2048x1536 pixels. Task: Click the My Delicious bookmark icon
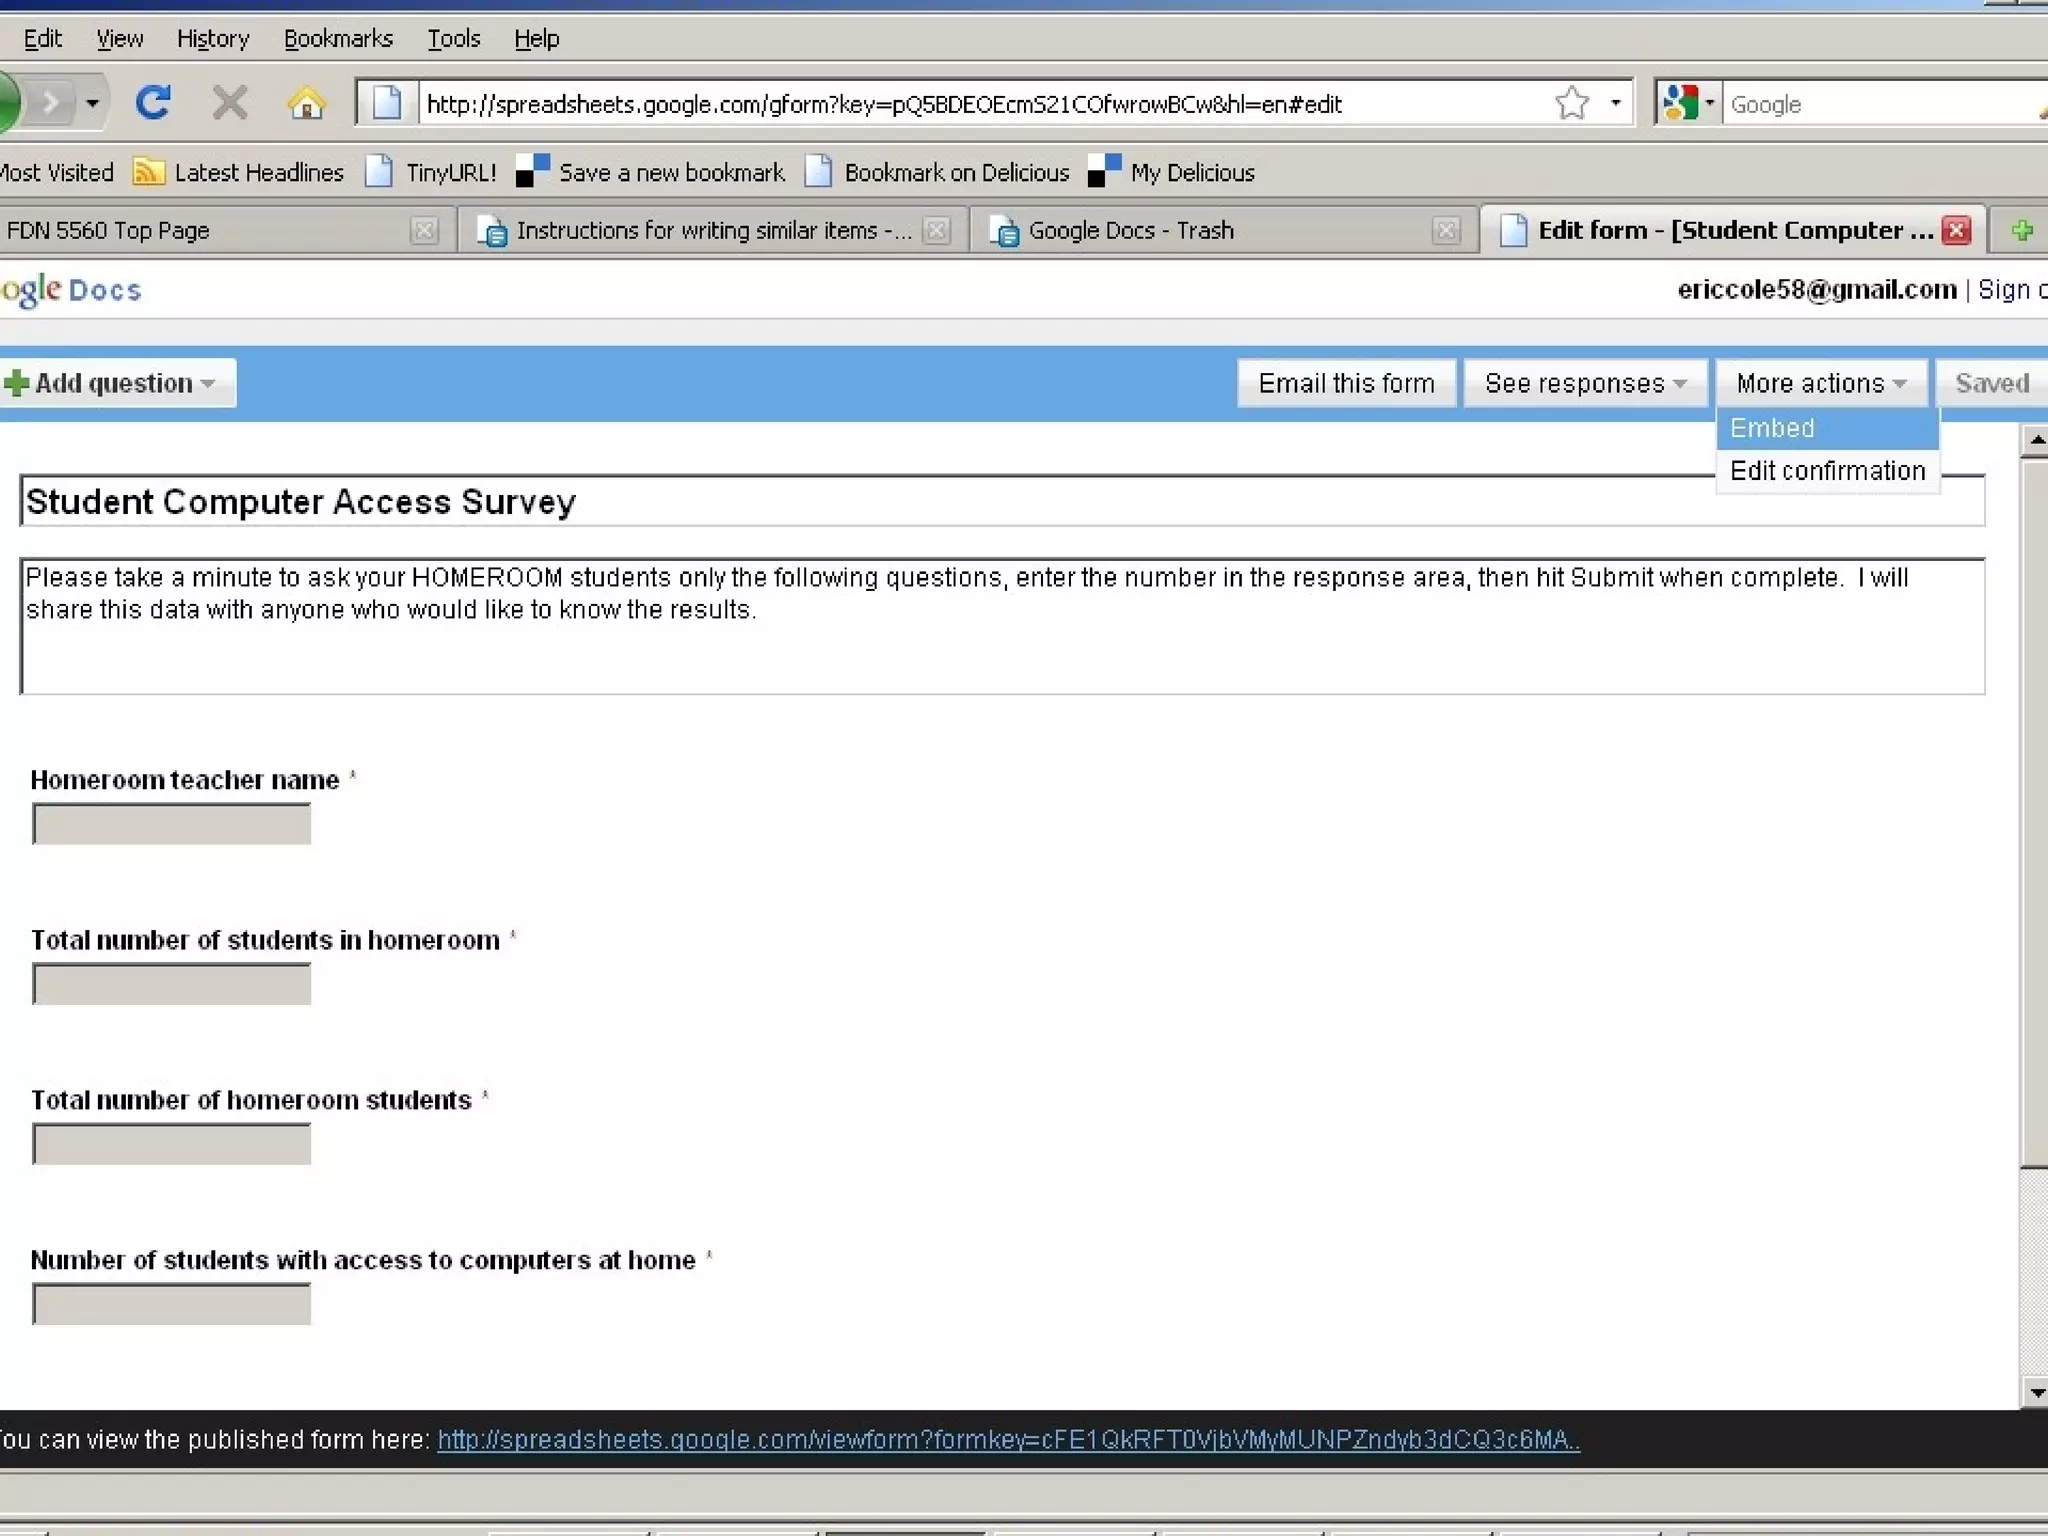tap(1104, 172)
